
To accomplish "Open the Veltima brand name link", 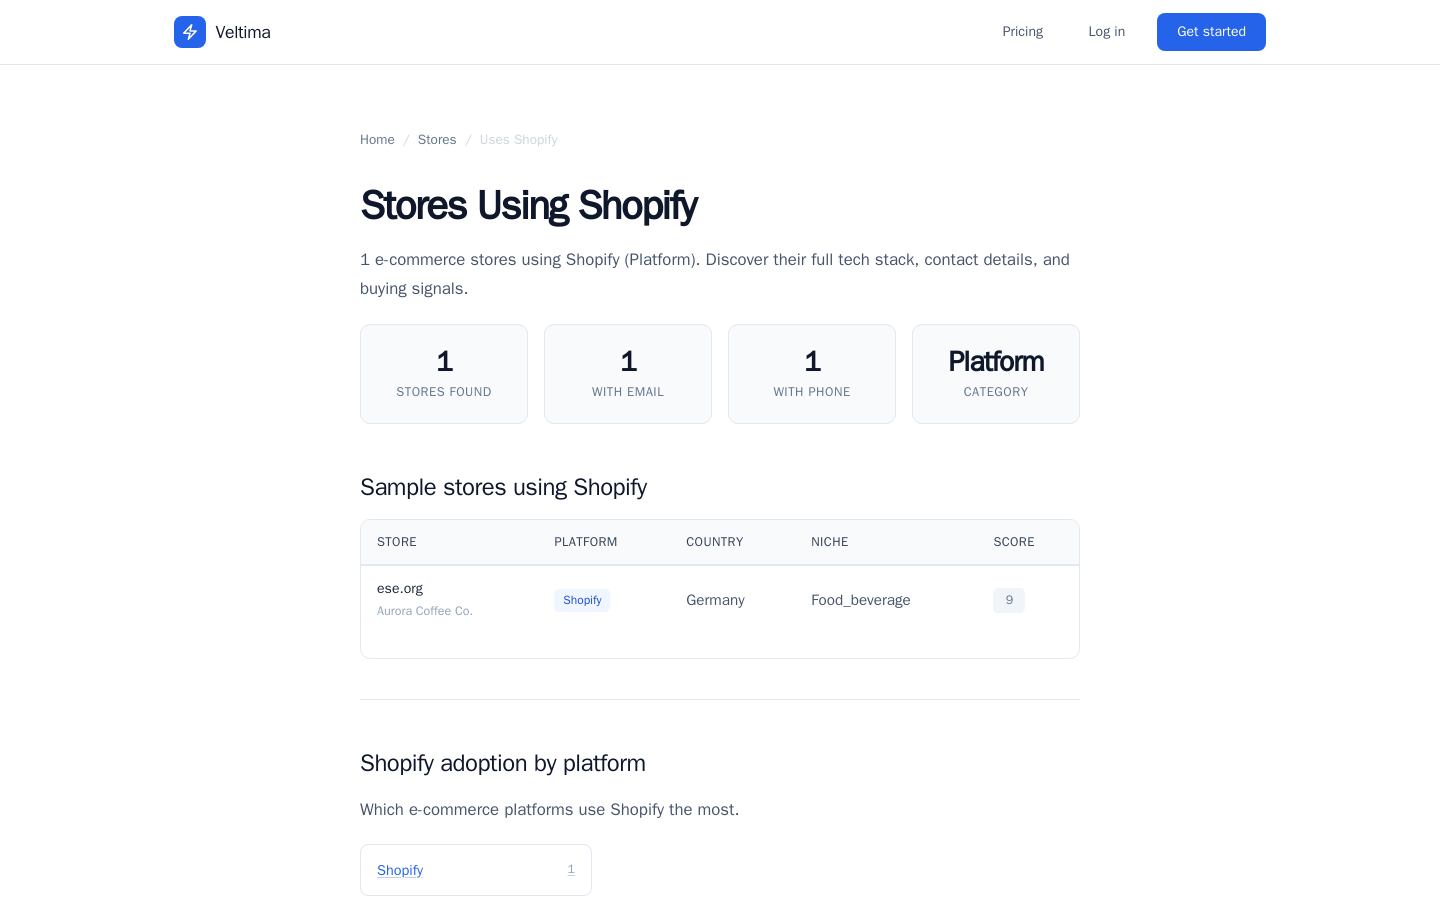I will pyautogui.click(x=243, y=32).
